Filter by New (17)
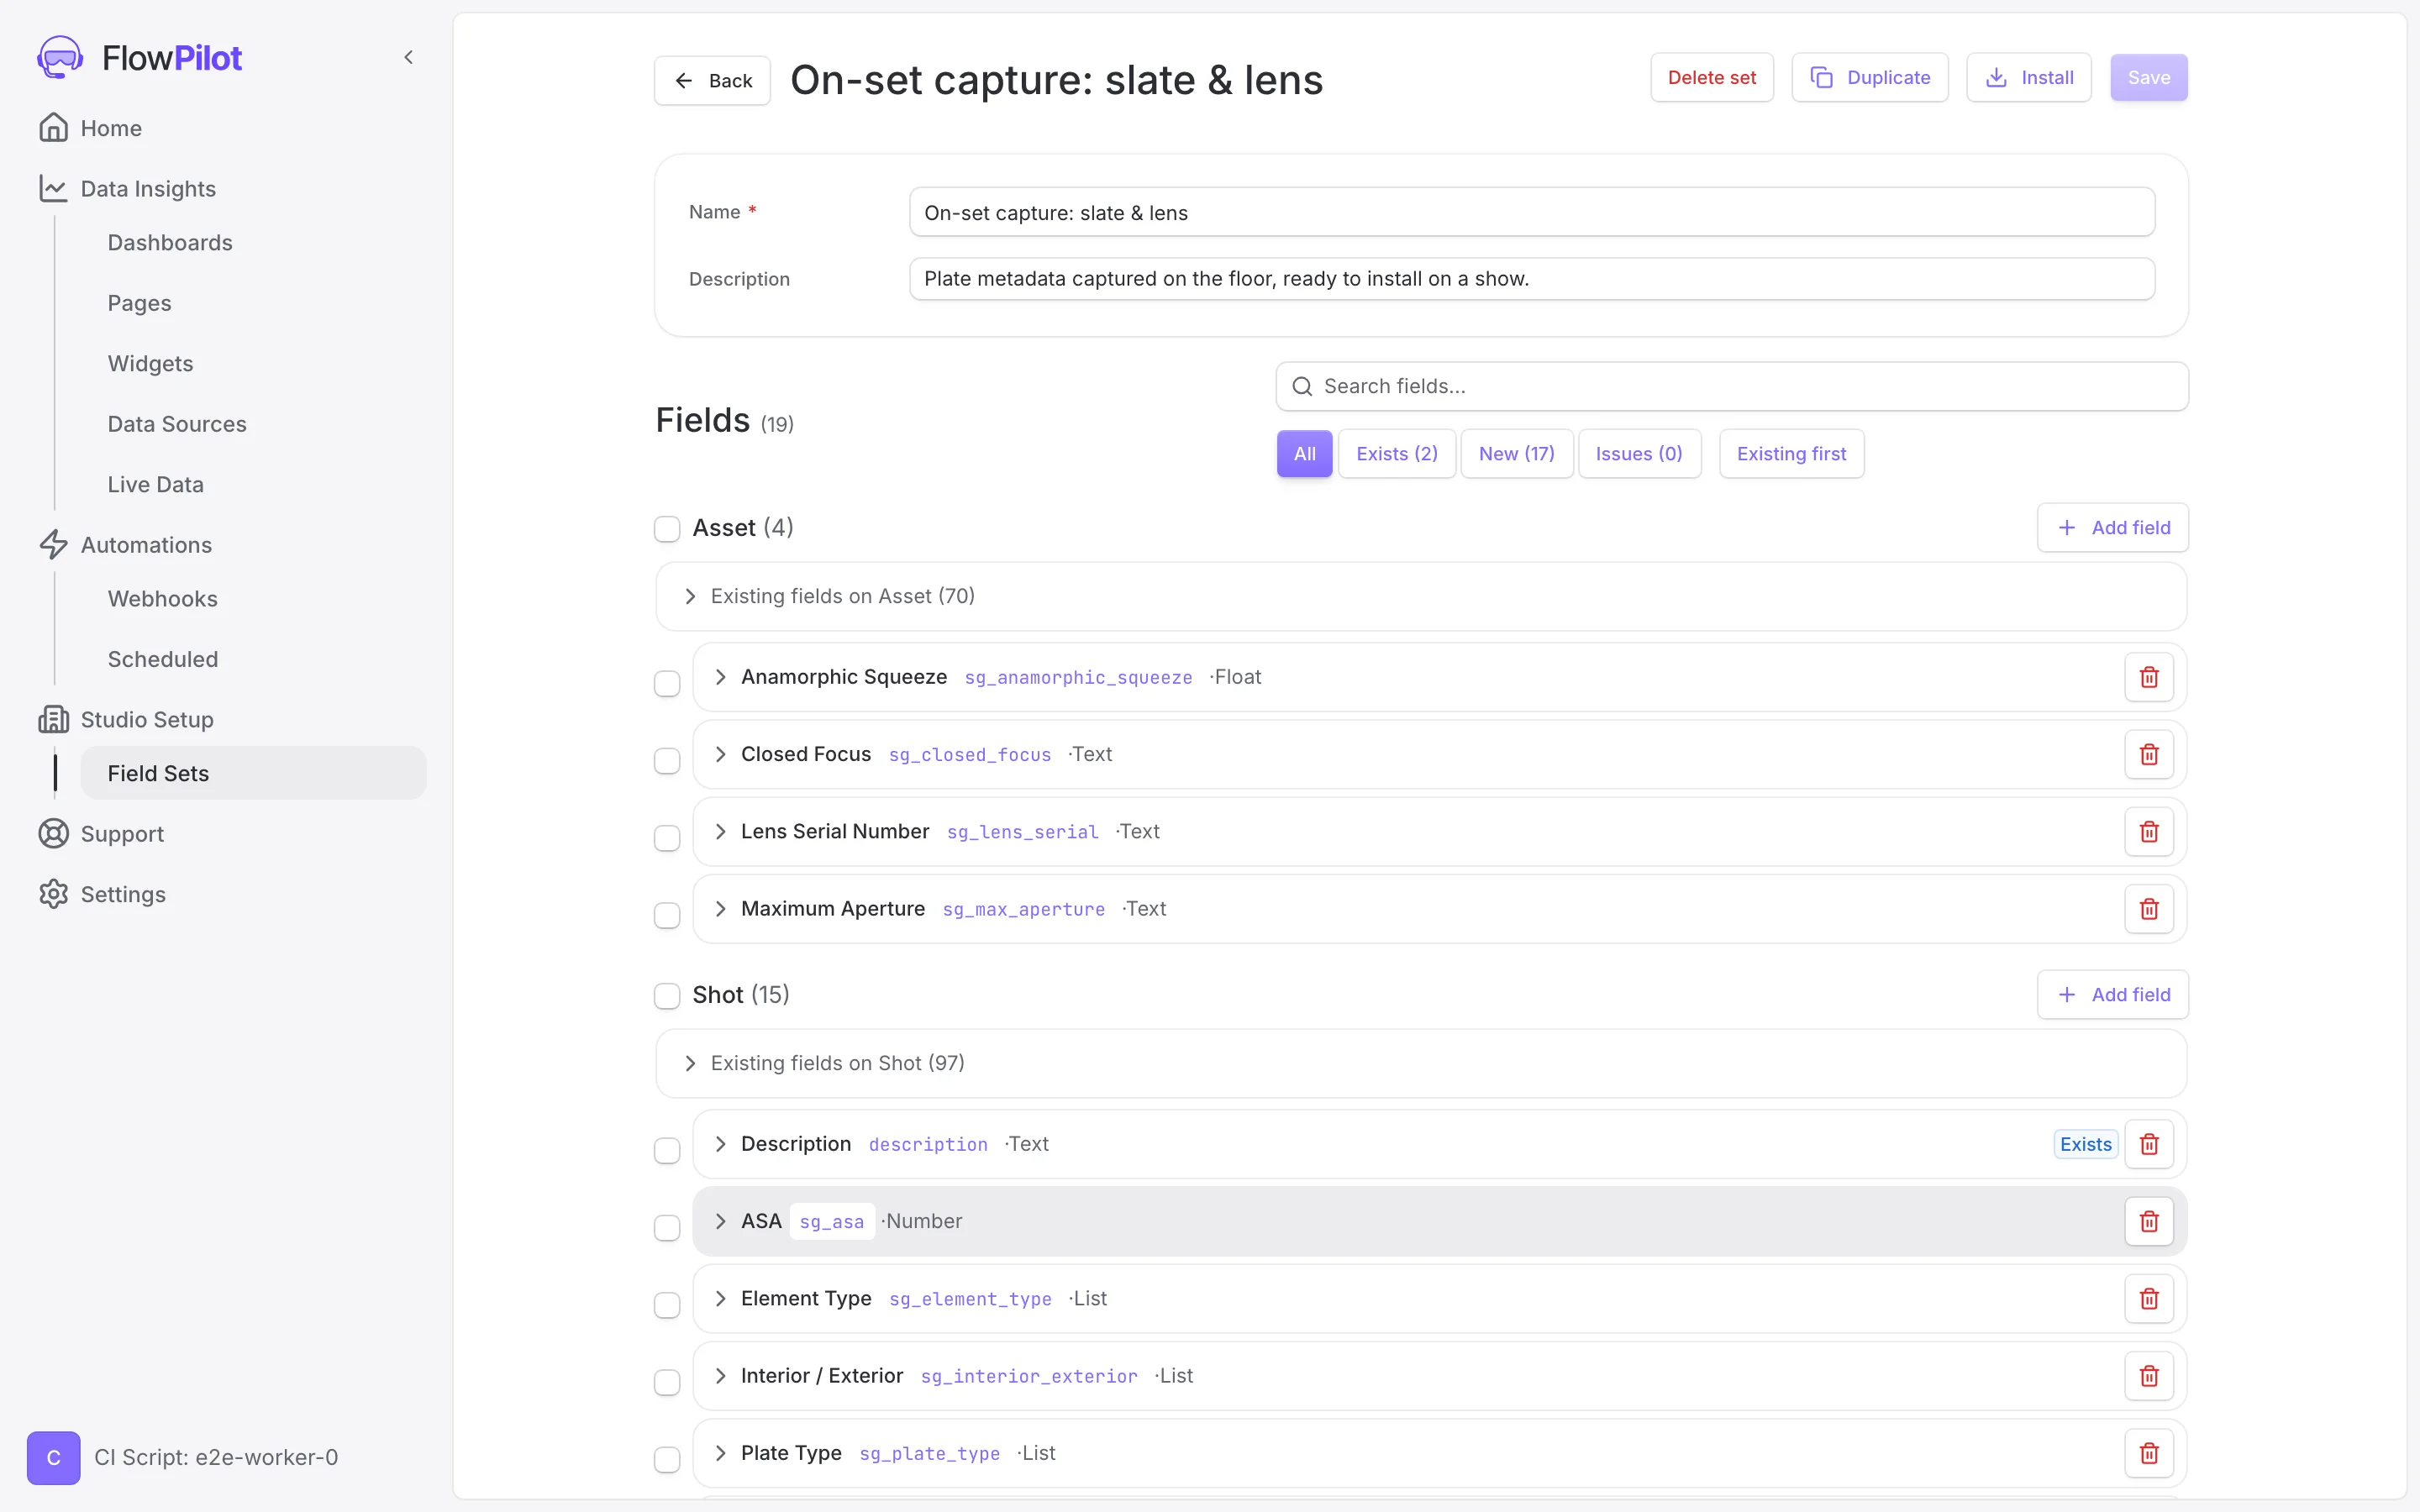This screenshot has height=1512, width=2420. point(1516,454)
